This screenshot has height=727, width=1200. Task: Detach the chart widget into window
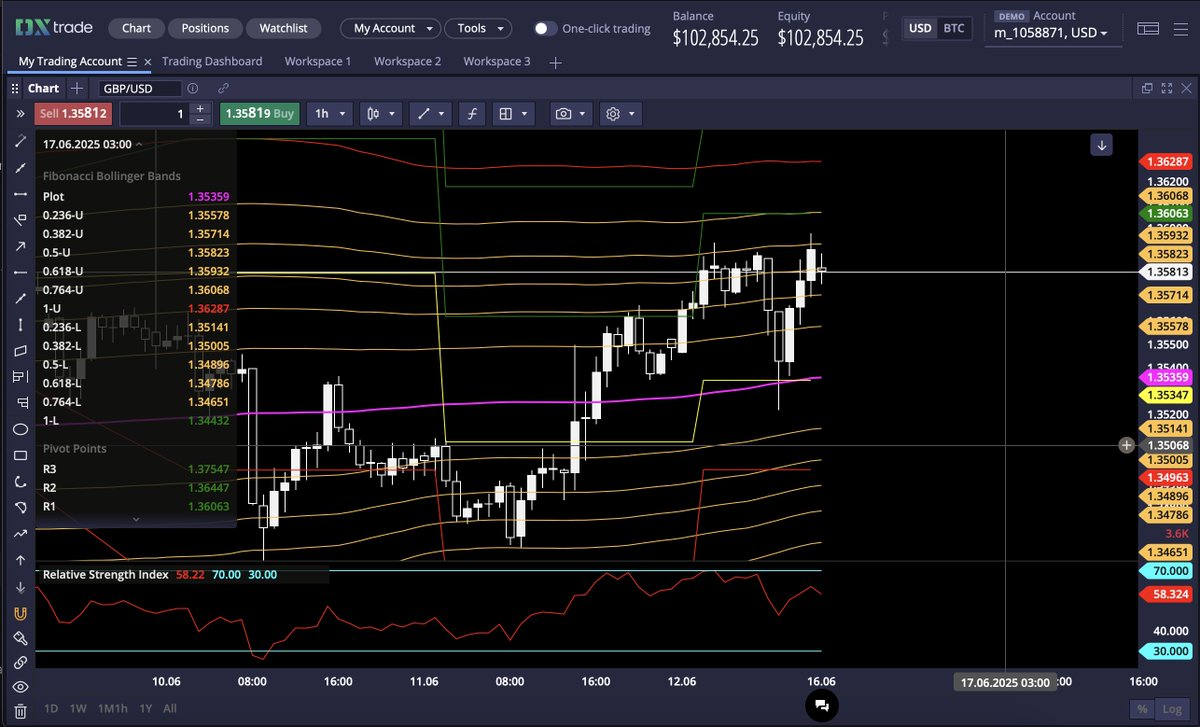point(1147,88)
